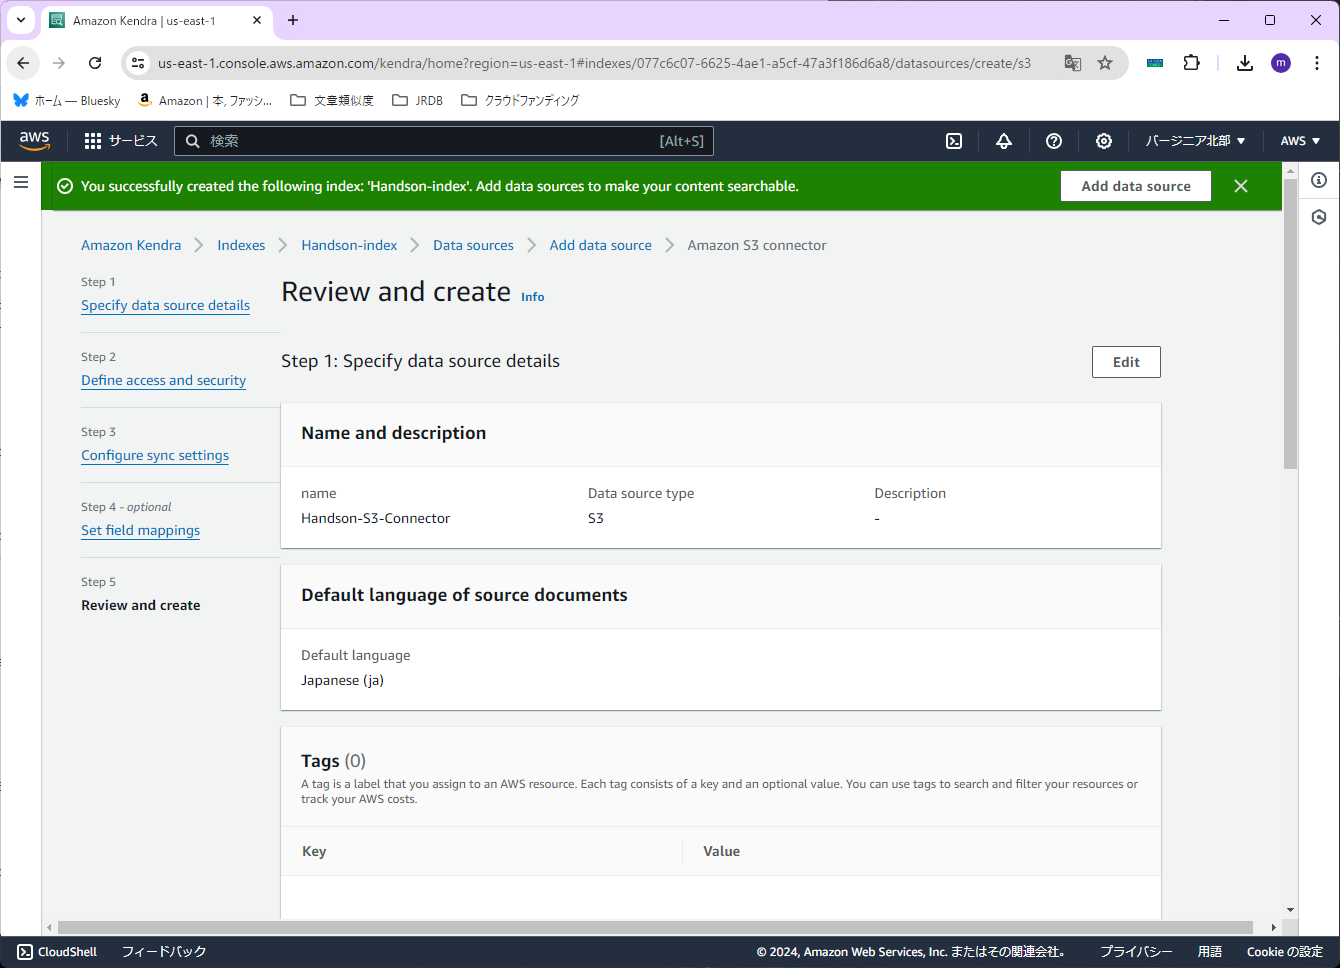Go to Configure sync settings step

point(155,455)
